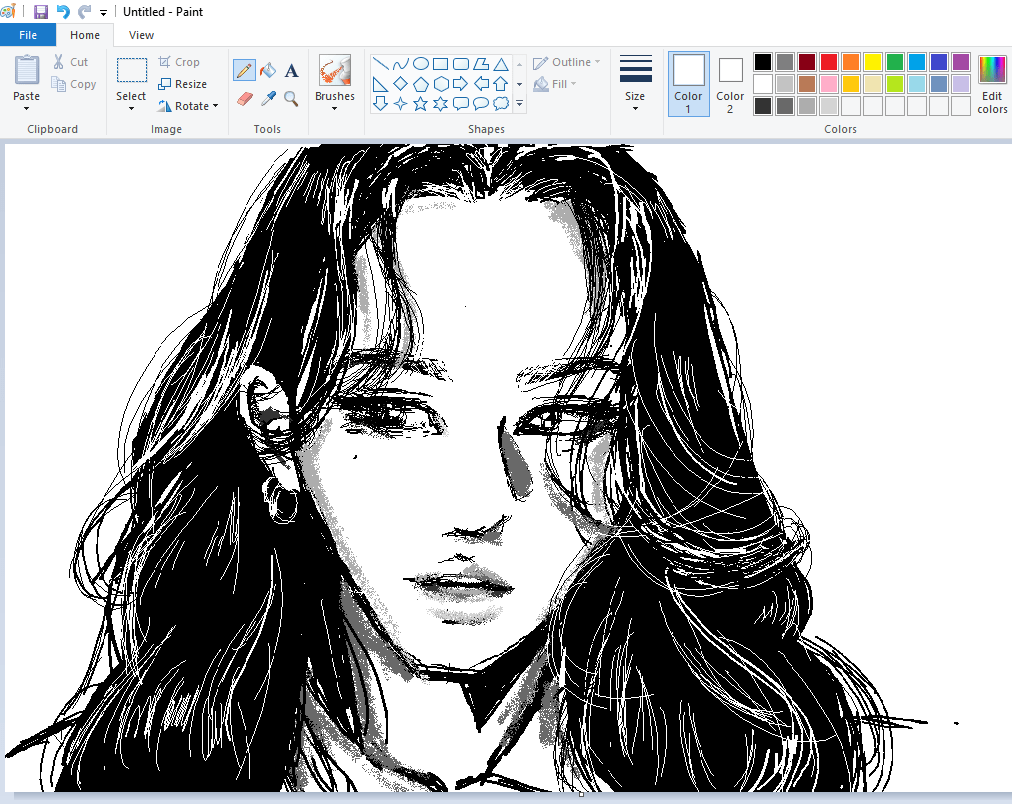Choose the Color picker tool

(266, 99)
